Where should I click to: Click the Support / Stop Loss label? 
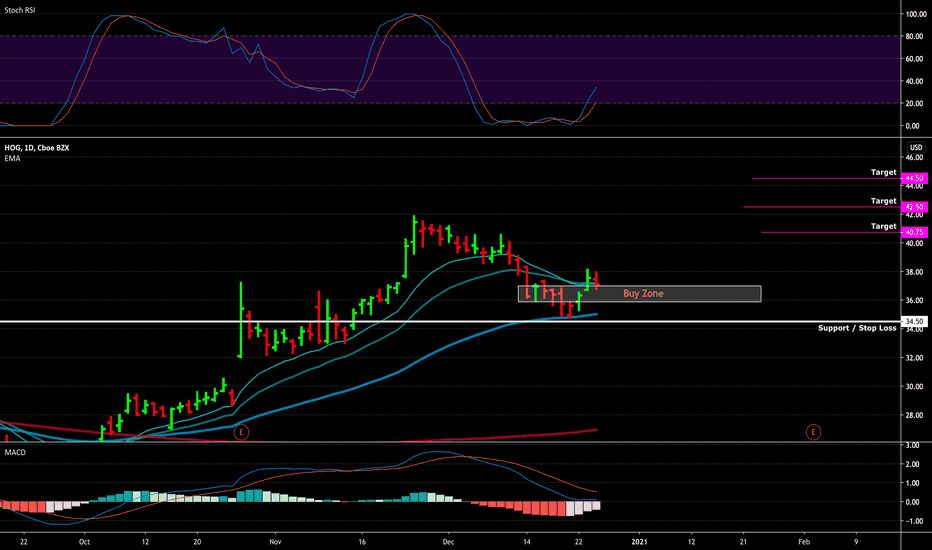point(857,328)
